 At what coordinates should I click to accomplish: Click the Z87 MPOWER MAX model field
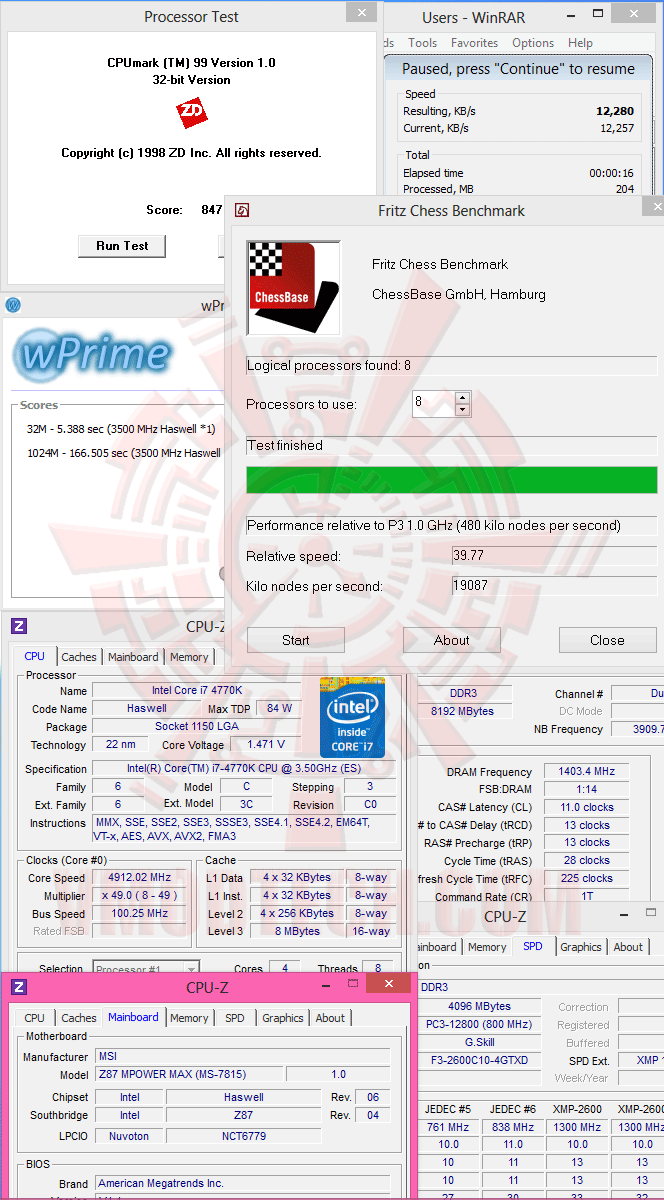click(190, 1075)
